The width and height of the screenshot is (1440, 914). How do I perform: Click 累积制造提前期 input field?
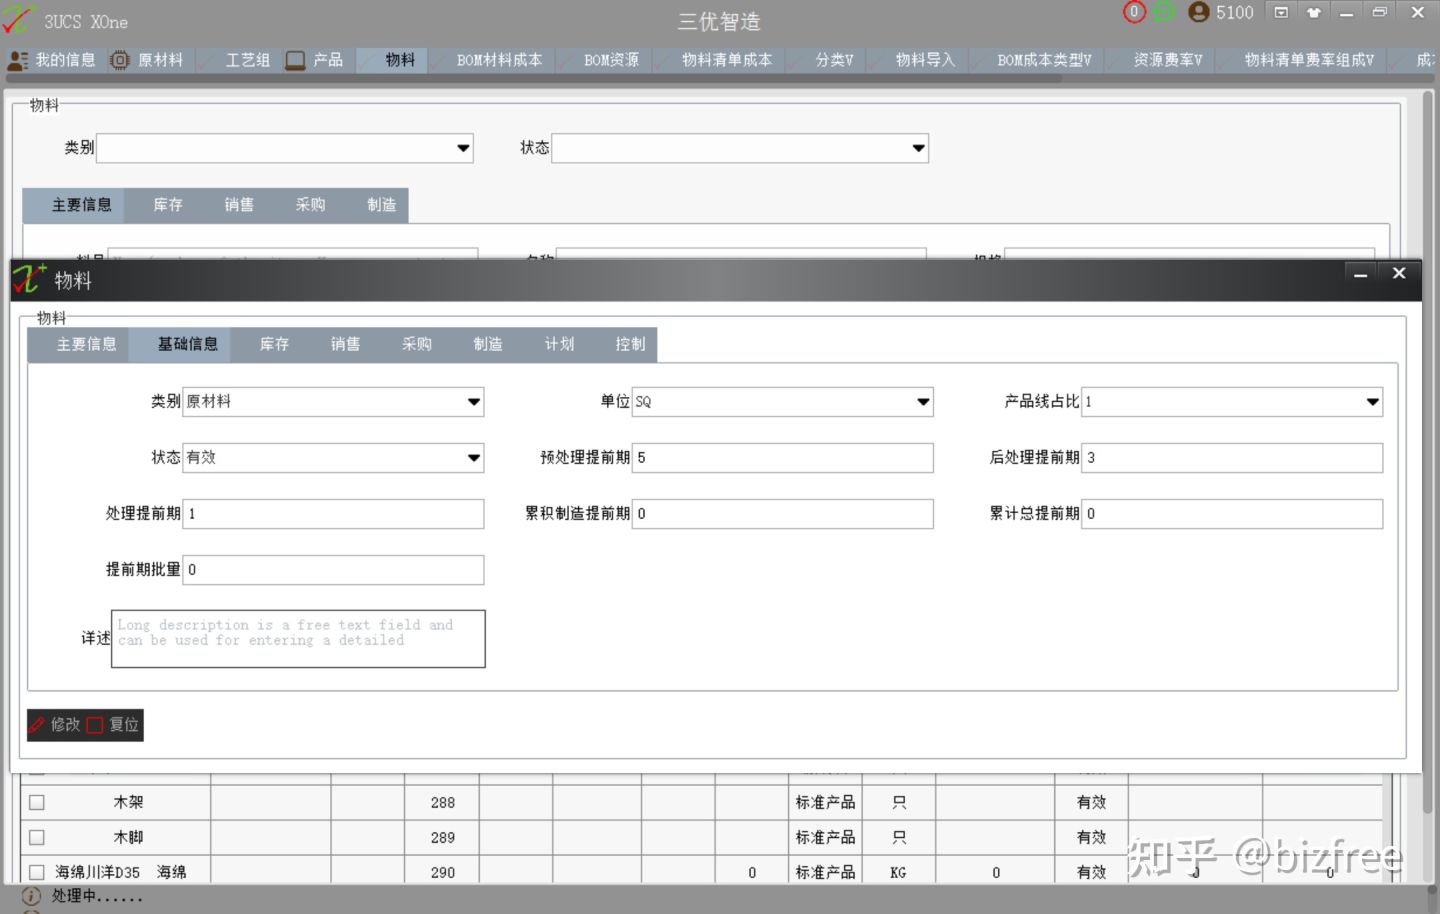[783, 514]
